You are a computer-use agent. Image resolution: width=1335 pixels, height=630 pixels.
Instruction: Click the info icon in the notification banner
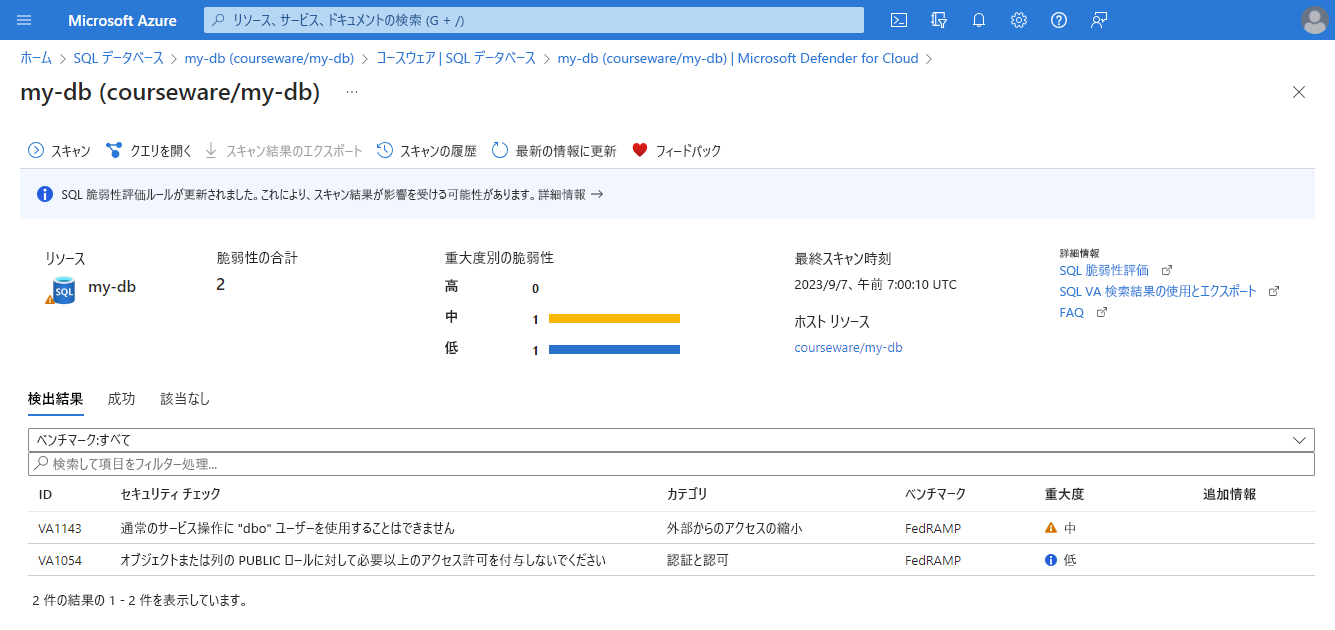coord(45,194)
